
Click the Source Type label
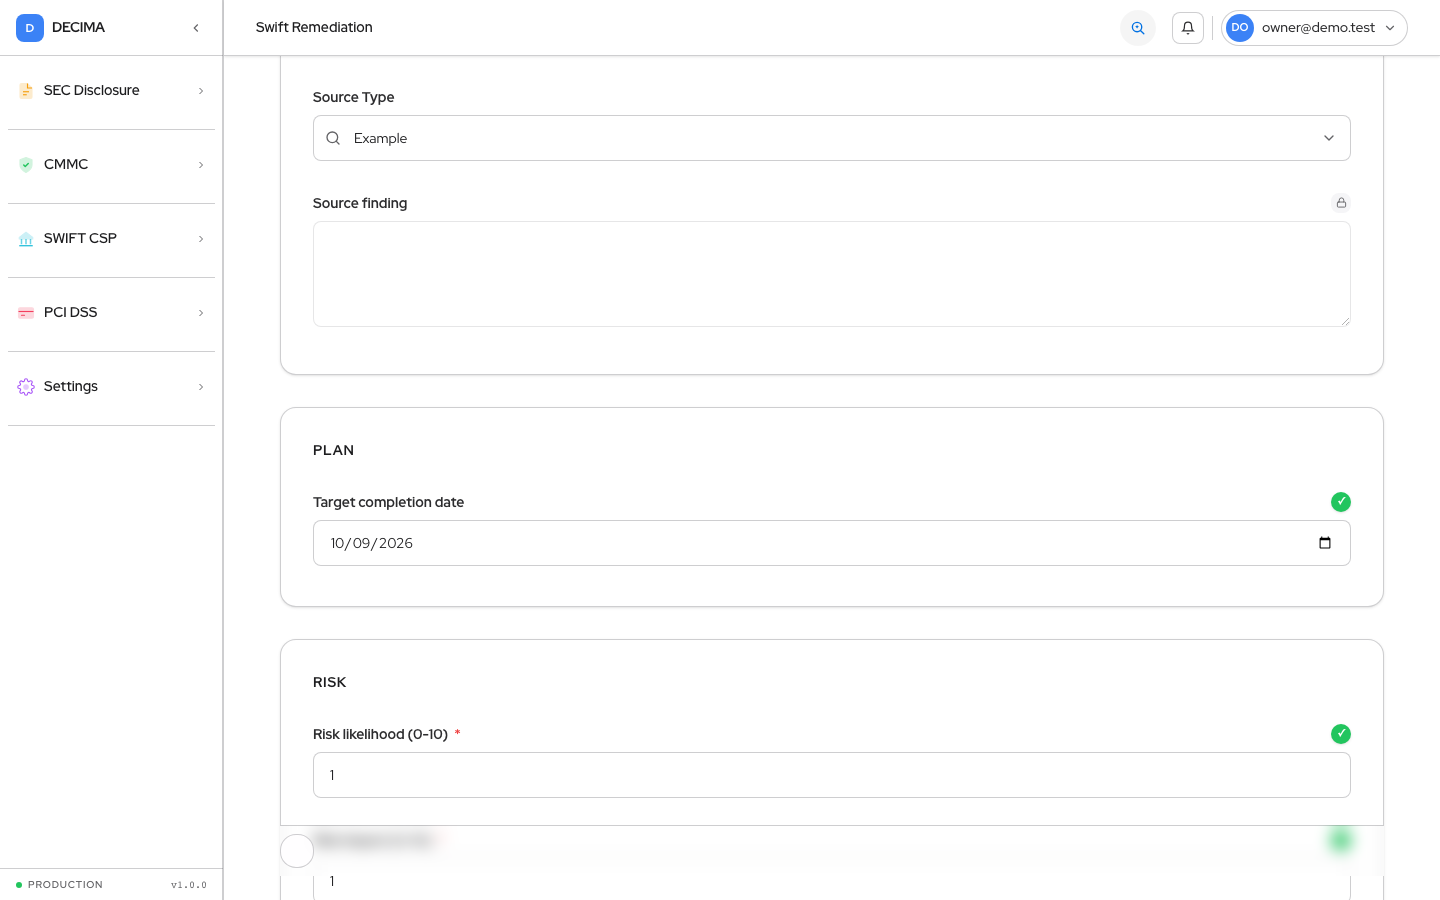[353, 97]
